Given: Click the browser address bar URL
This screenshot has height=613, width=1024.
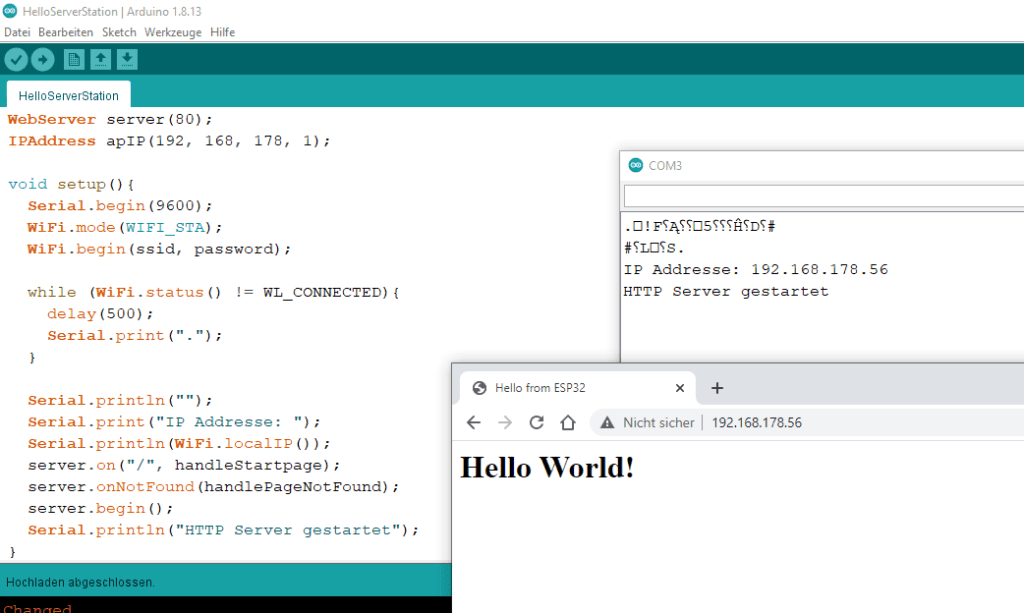Looking at the screenshot, I should 756,423.
